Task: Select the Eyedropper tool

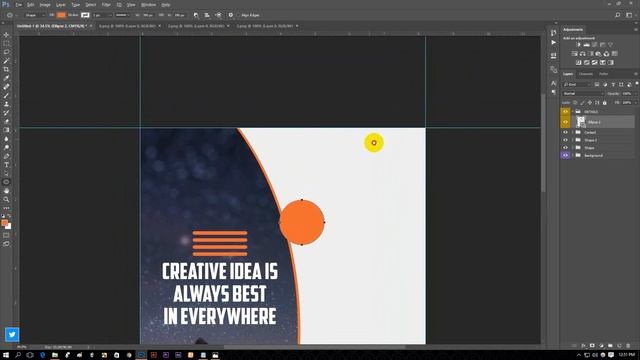Action: pos(6,78)
